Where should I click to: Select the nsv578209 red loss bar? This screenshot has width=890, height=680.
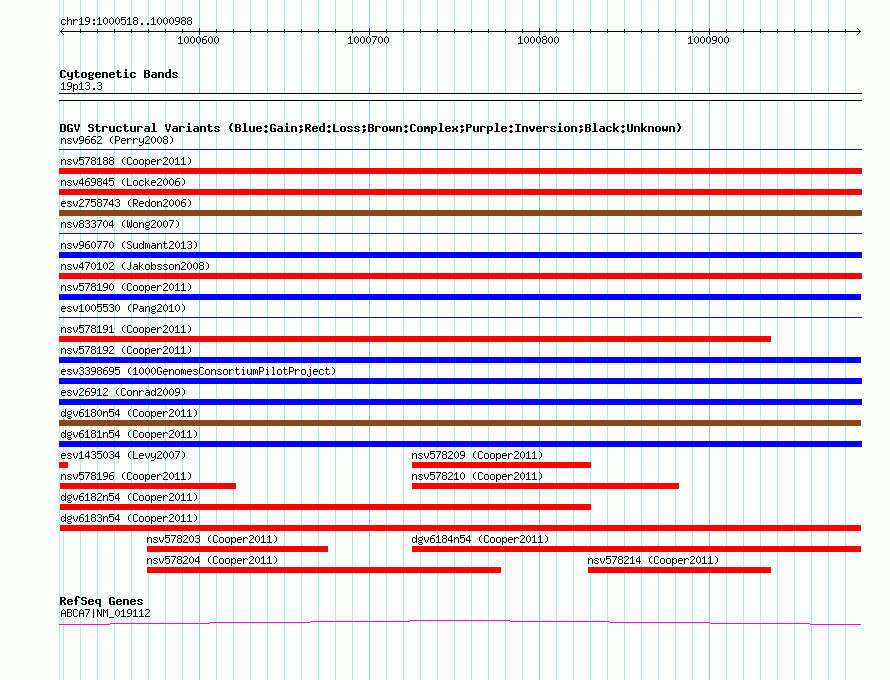[x=501, y=465]
